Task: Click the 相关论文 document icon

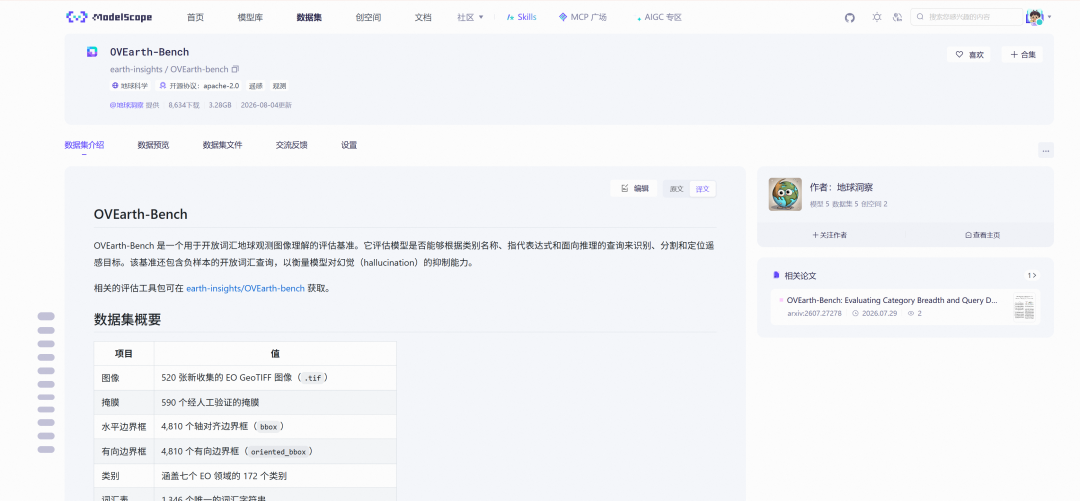Action: click(x=776, y=275)
